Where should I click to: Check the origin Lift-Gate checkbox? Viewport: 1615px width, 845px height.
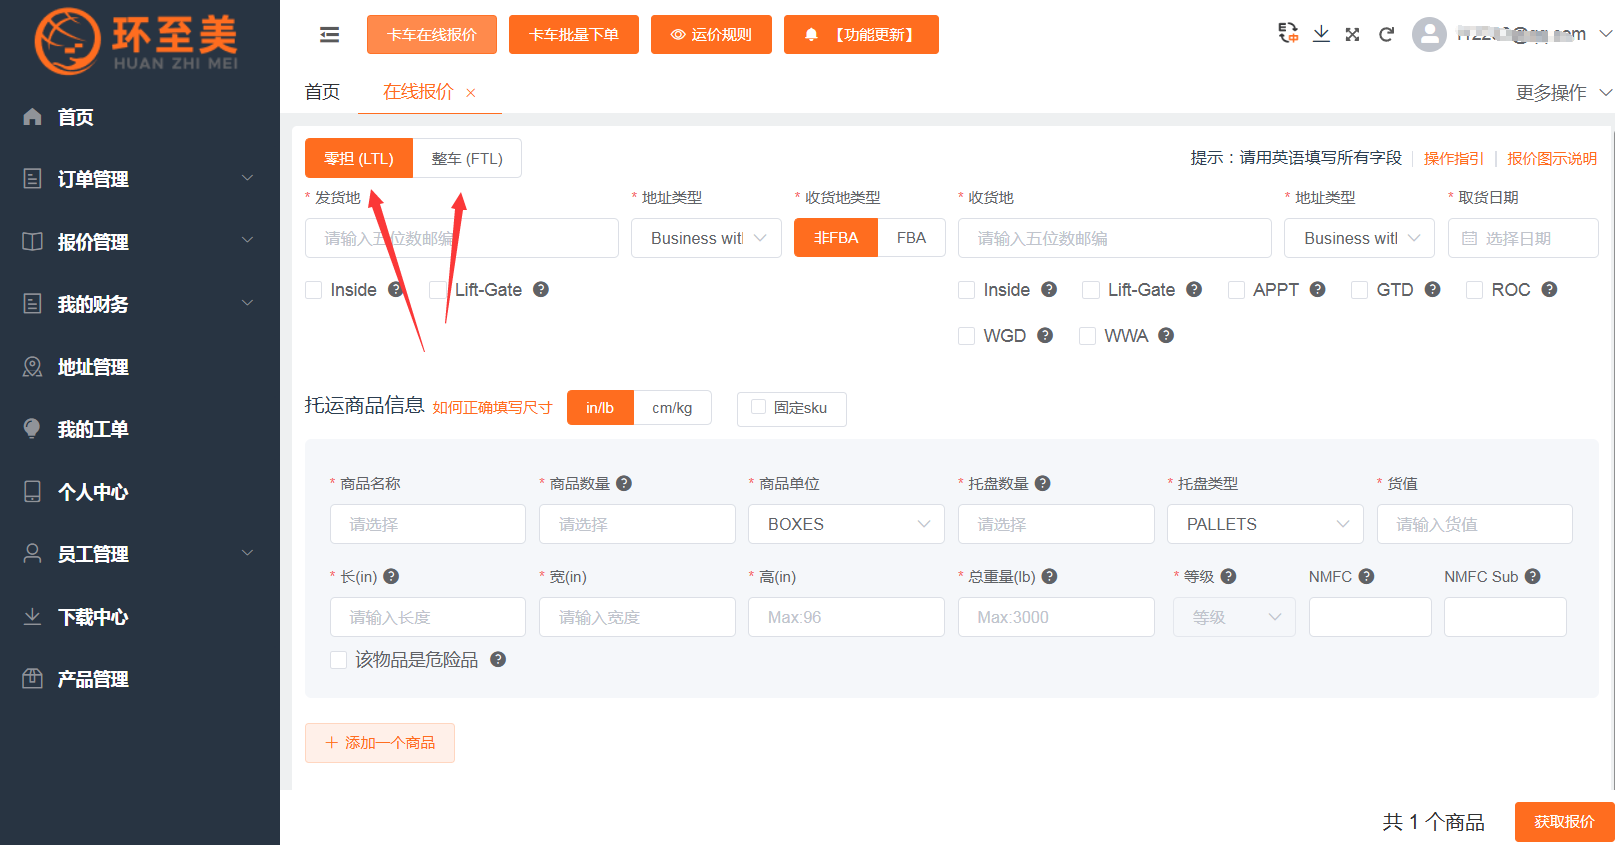437,290
